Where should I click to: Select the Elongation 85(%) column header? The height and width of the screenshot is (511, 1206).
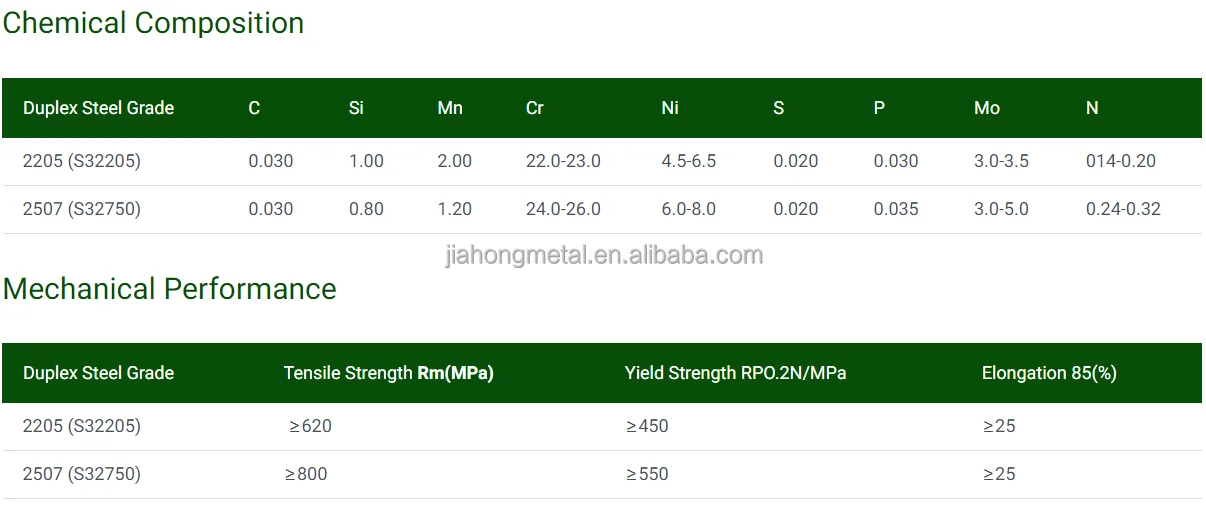click(x=1049, y=373)
